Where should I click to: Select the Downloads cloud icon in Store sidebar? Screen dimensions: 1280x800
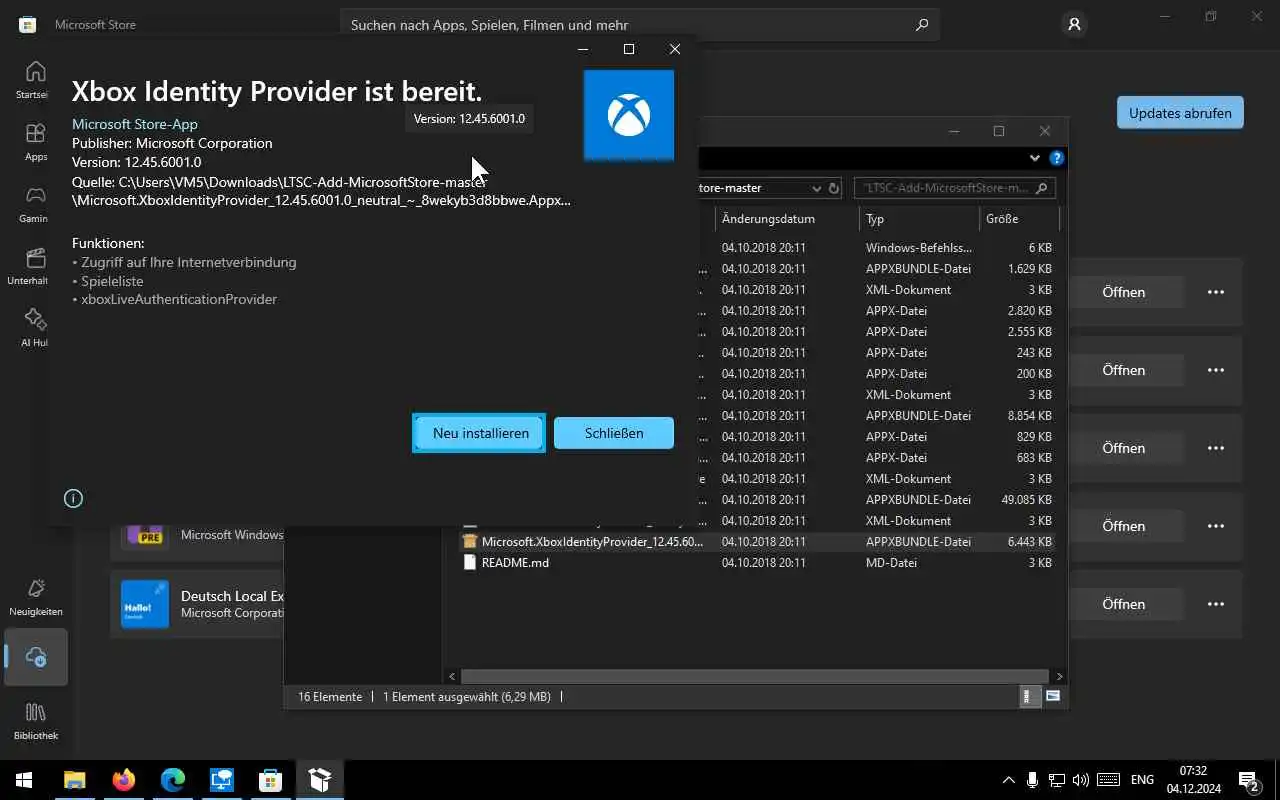(36, 657)
